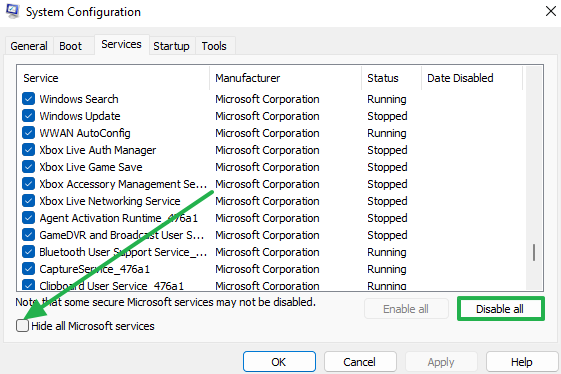Open Help for System Configuration
561x374 pixels.
[522, 362]
